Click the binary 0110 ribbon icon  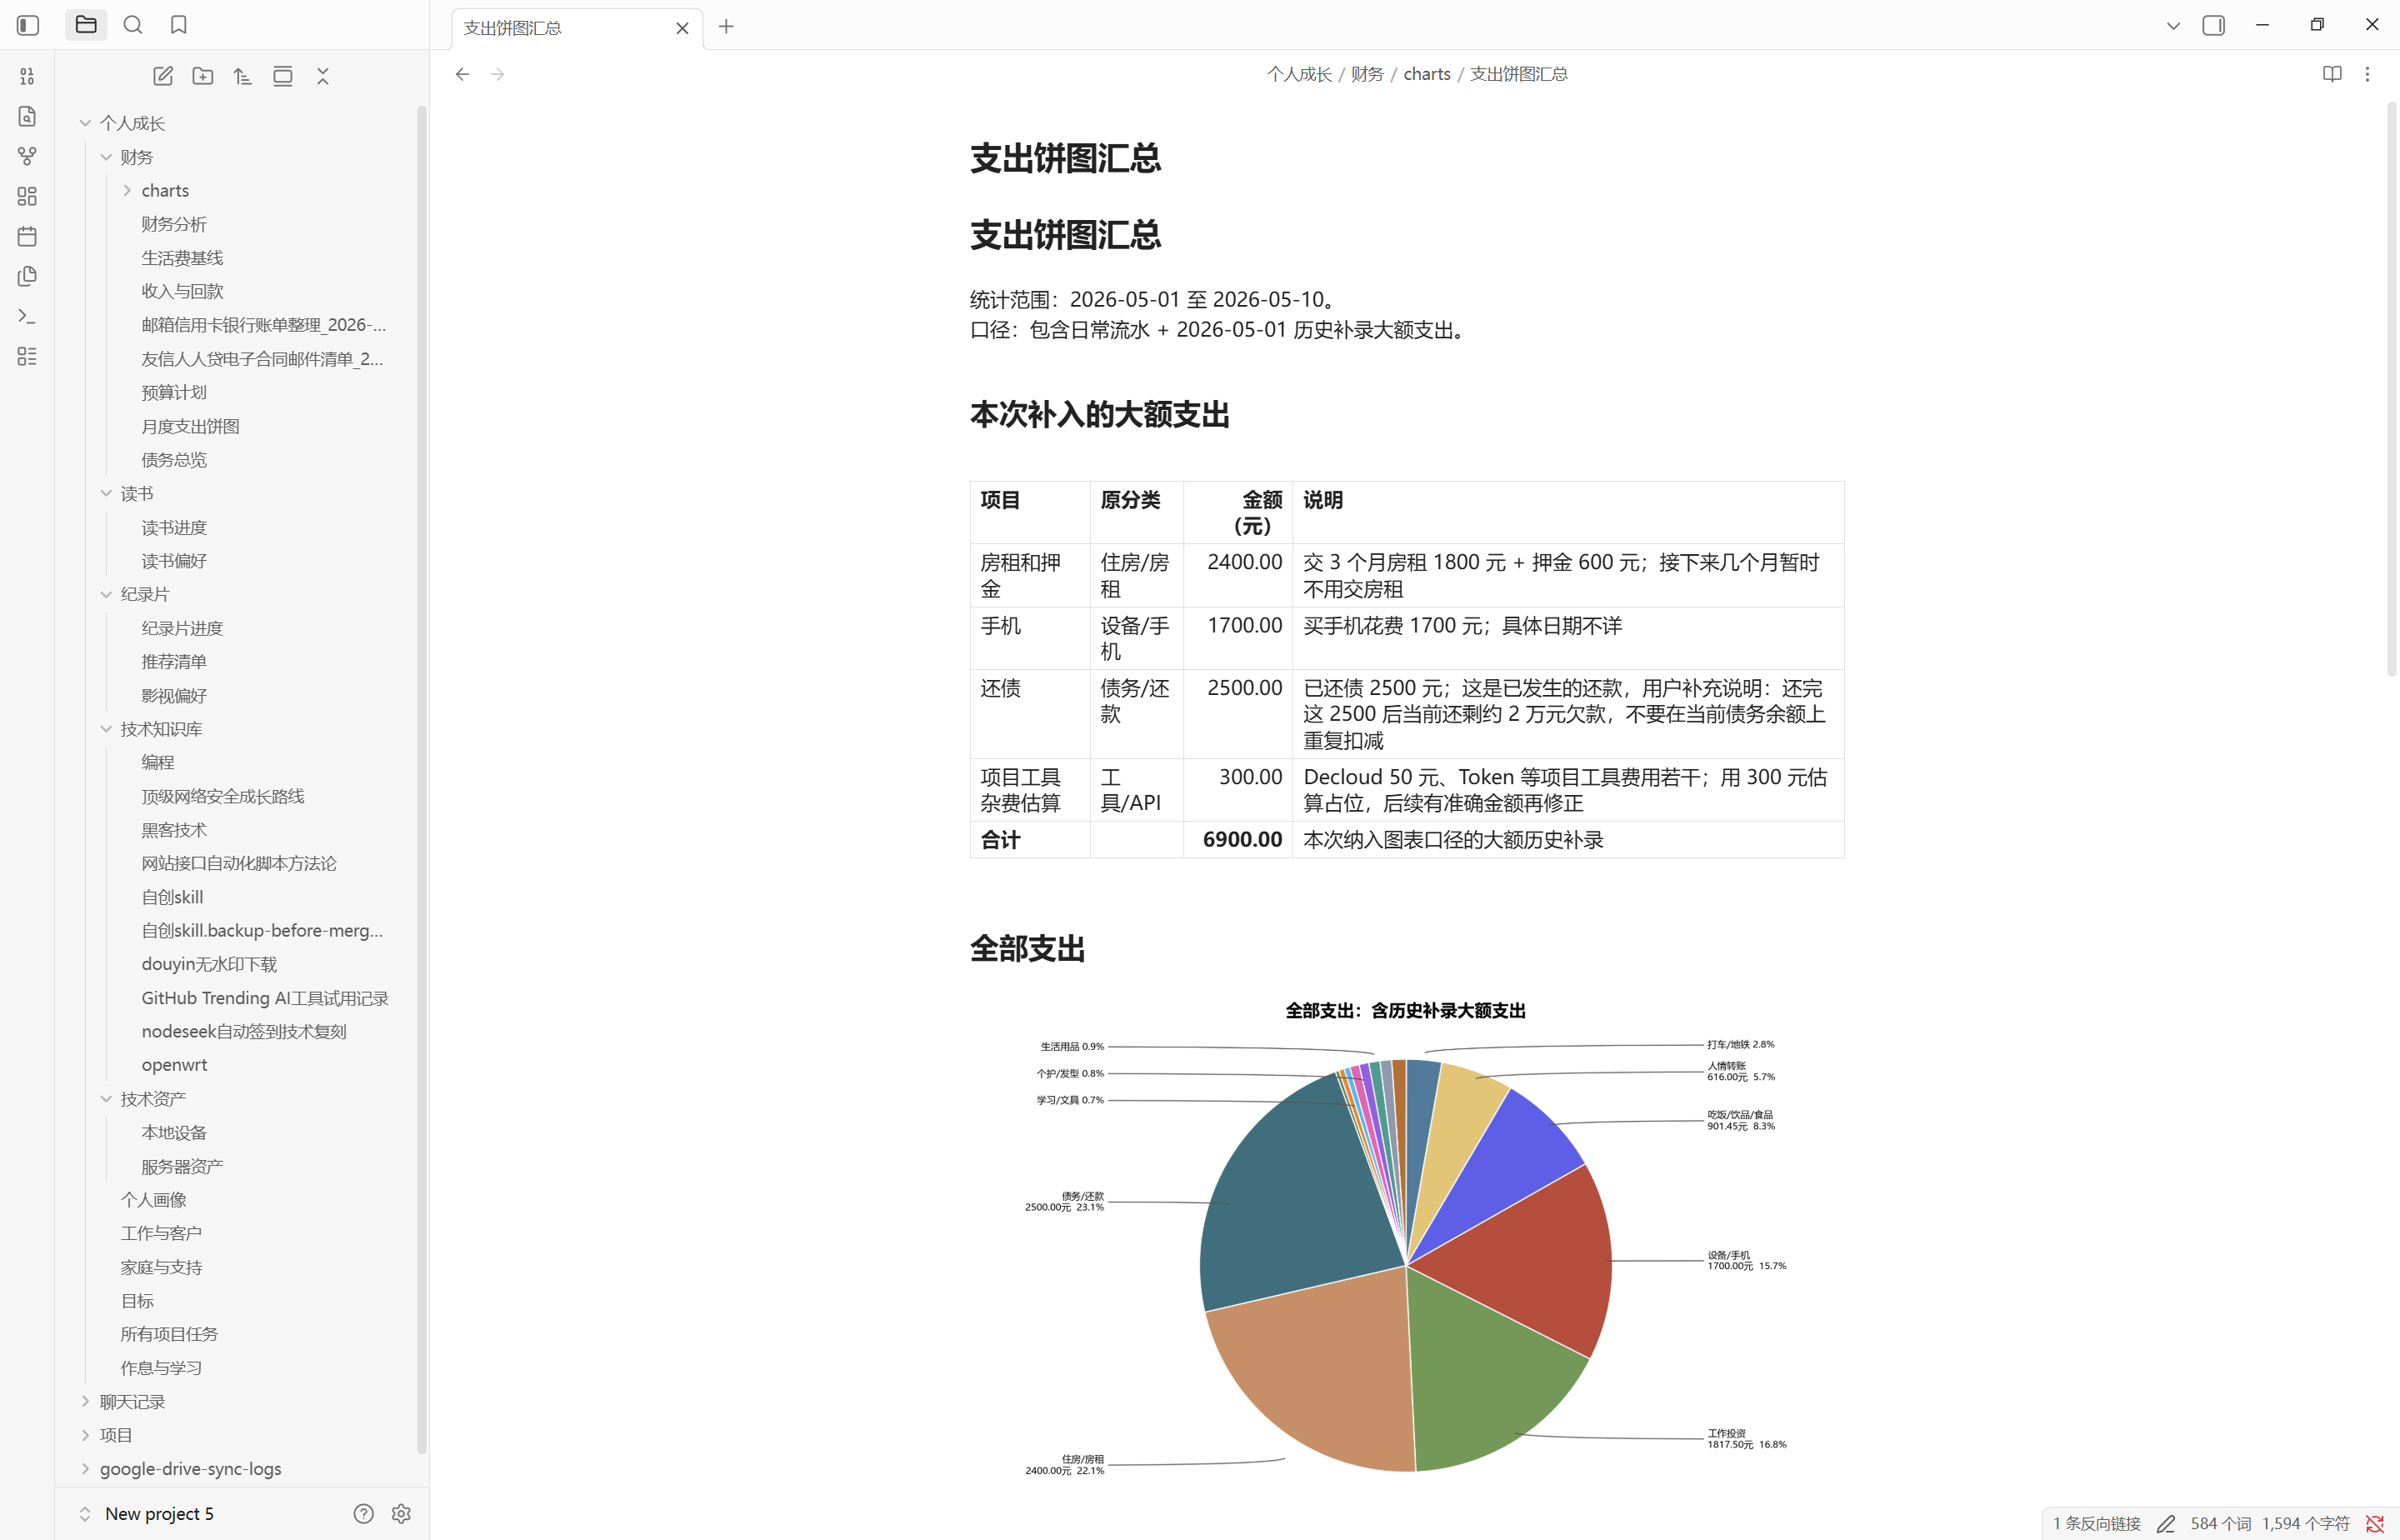point(27,76)
